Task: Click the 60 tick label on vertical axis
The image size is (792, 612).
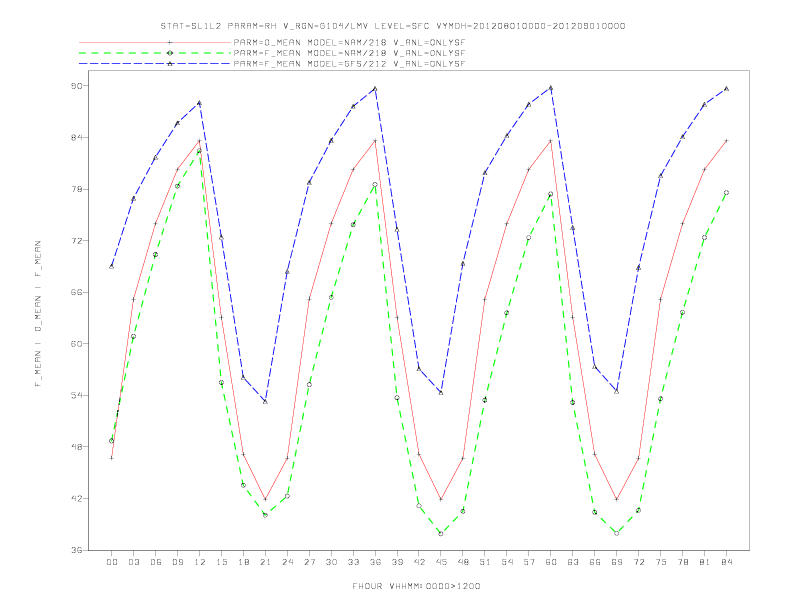Action: click(76, 344)
